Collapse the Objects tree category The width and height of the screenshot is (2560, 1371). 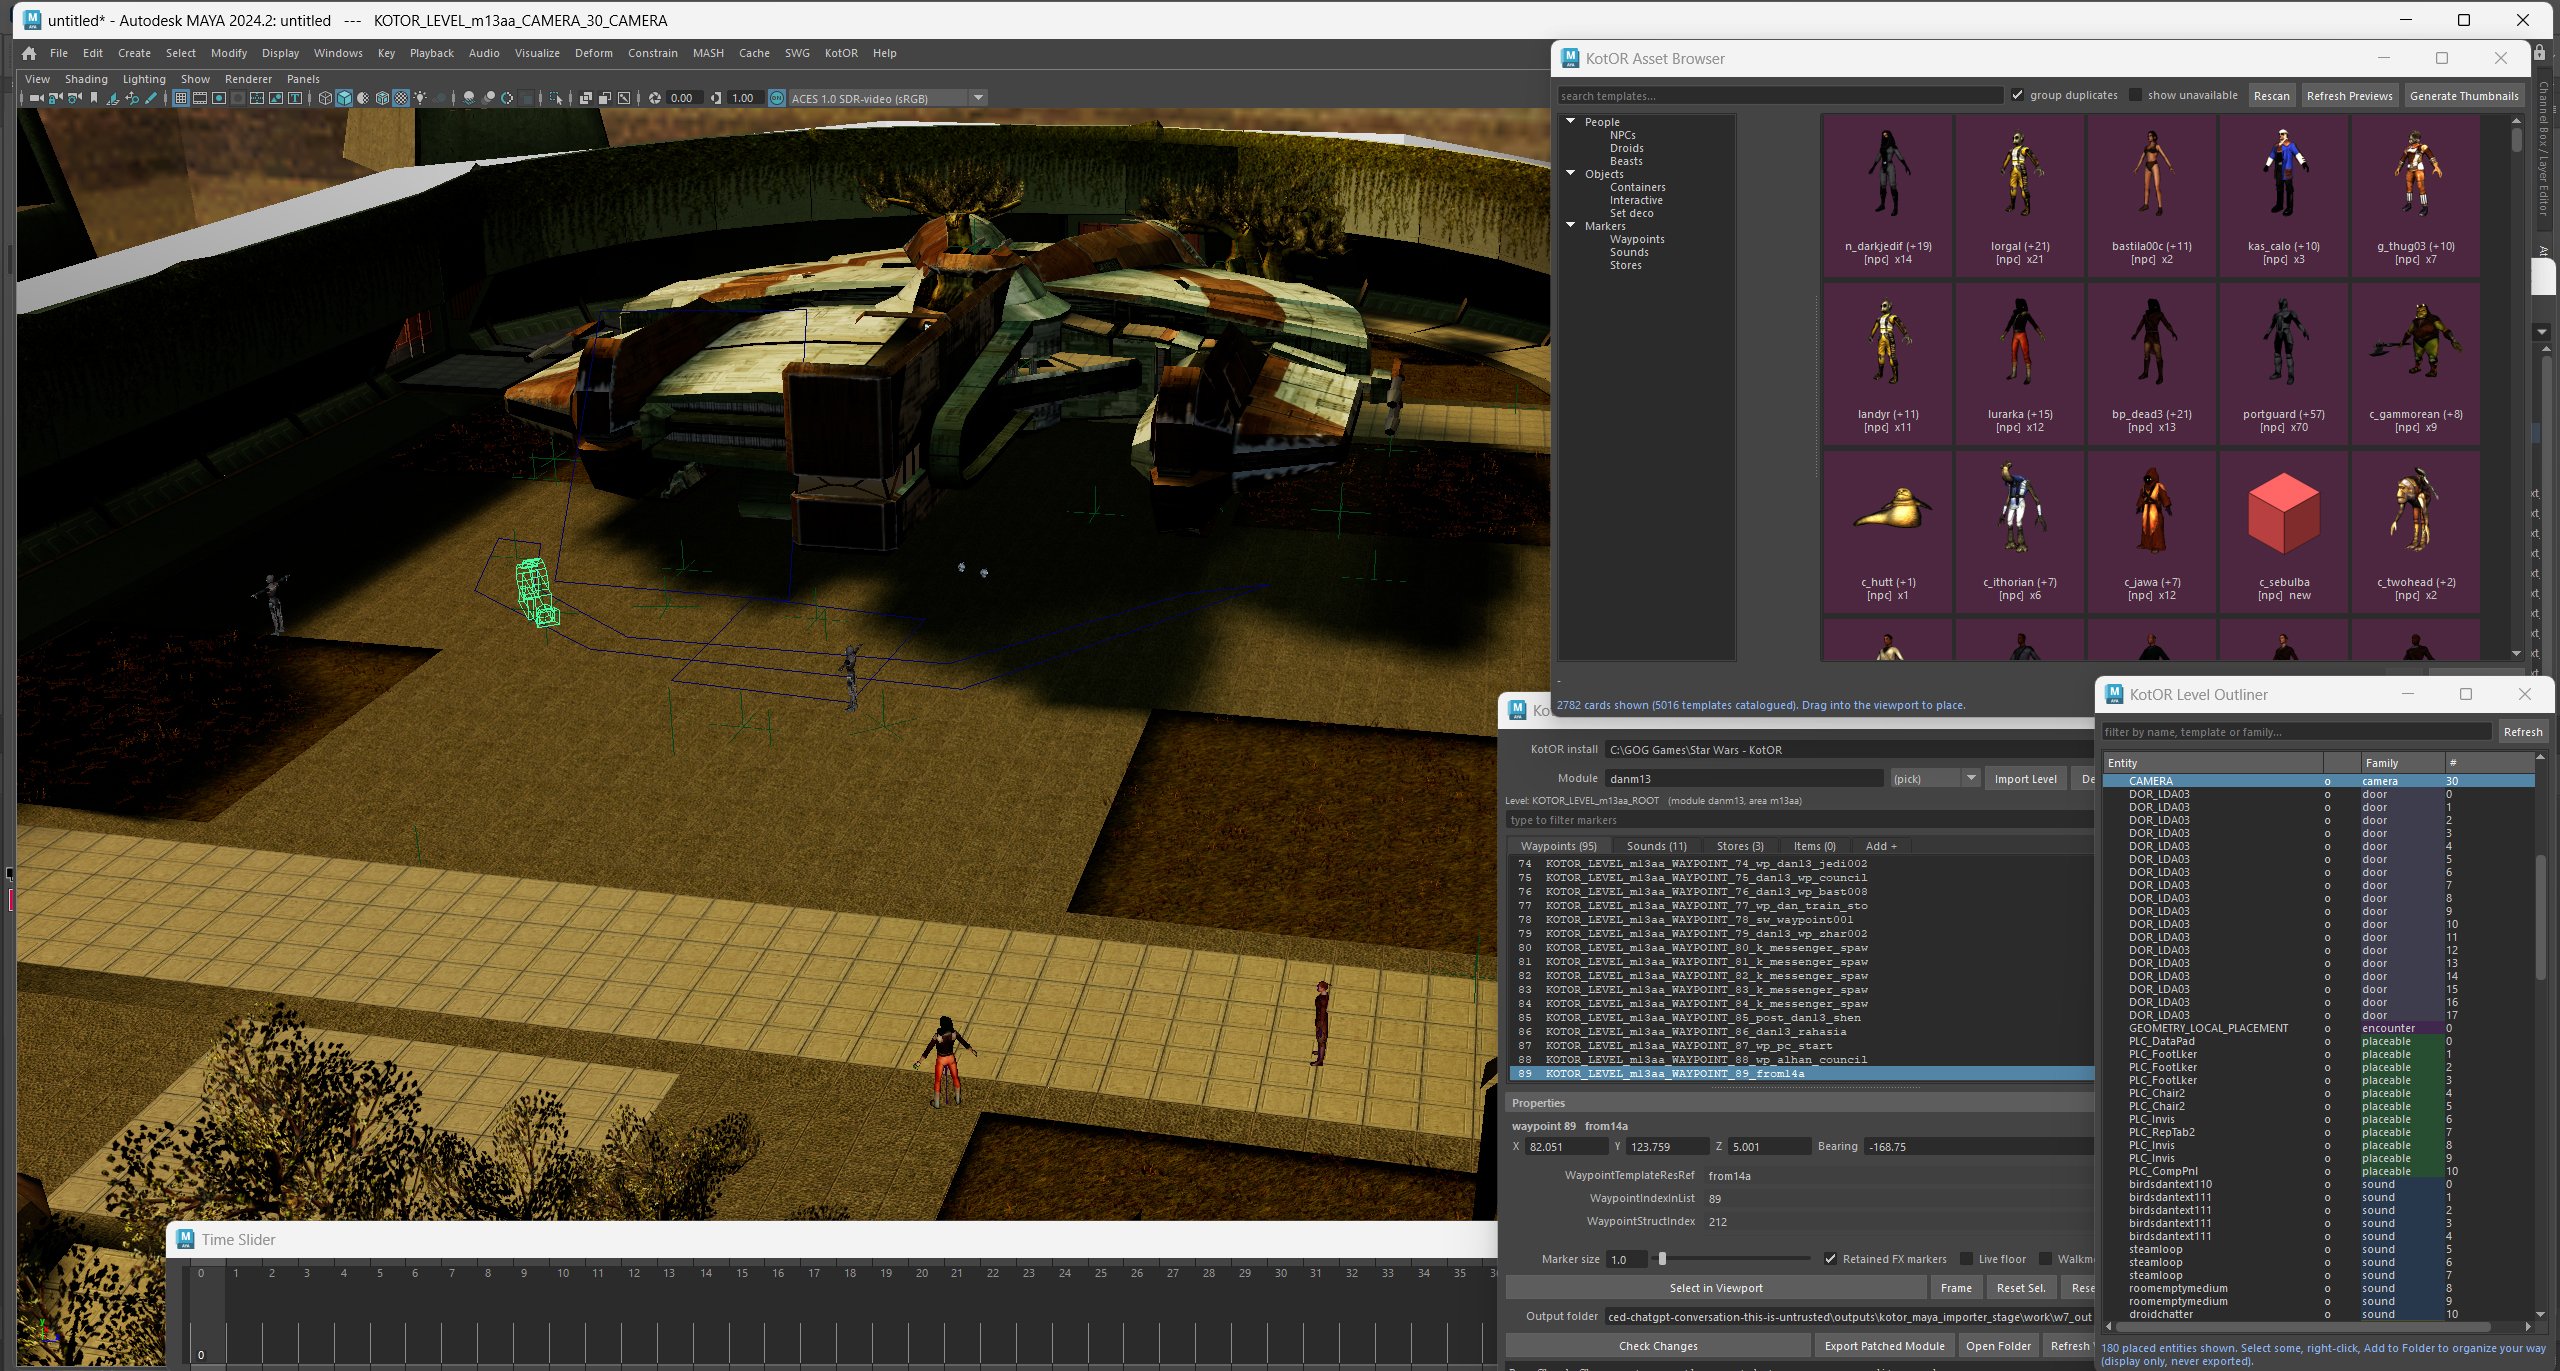click(1571, 173)
